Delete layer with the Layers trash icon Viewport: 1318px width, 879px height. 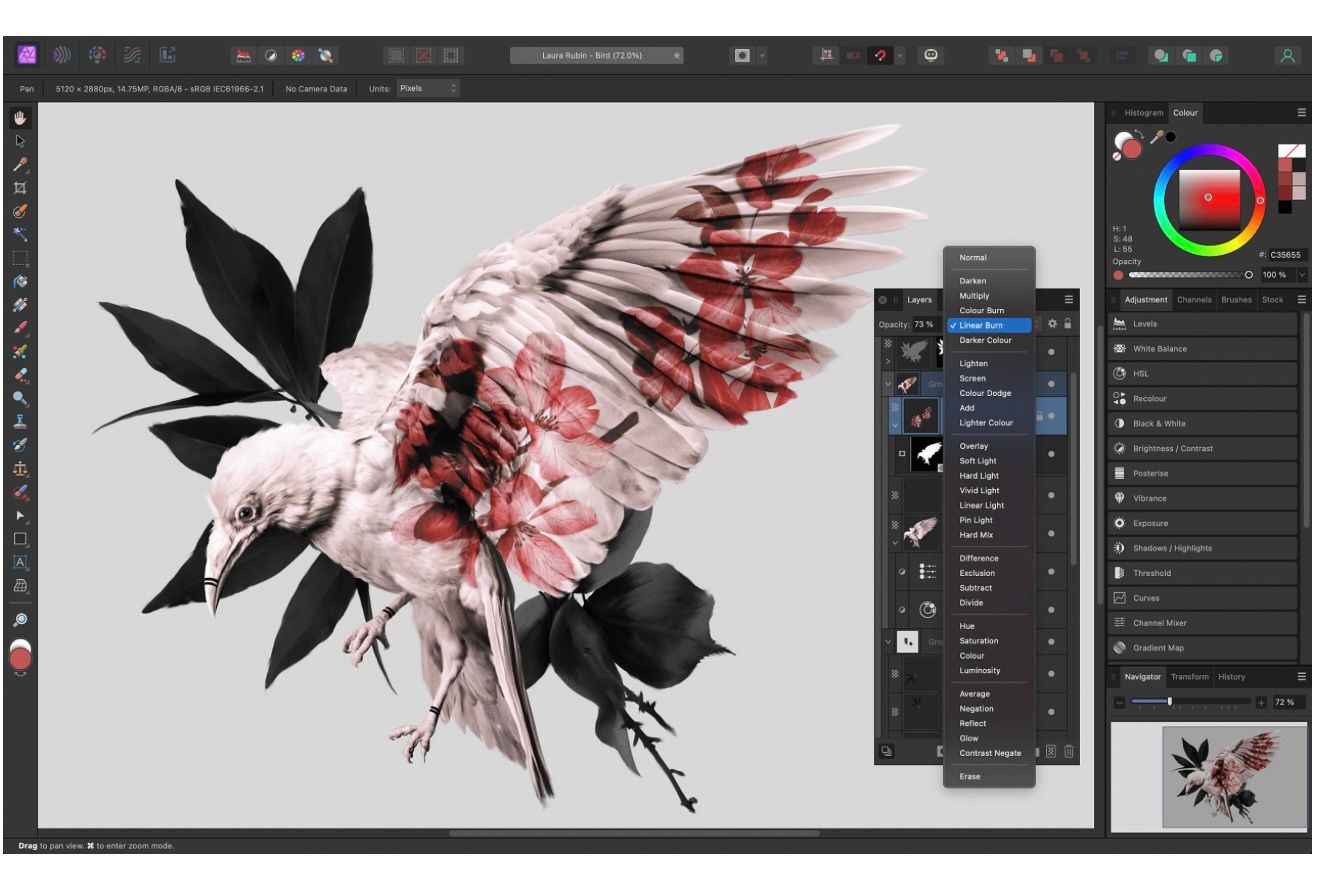pos(1069,752)
